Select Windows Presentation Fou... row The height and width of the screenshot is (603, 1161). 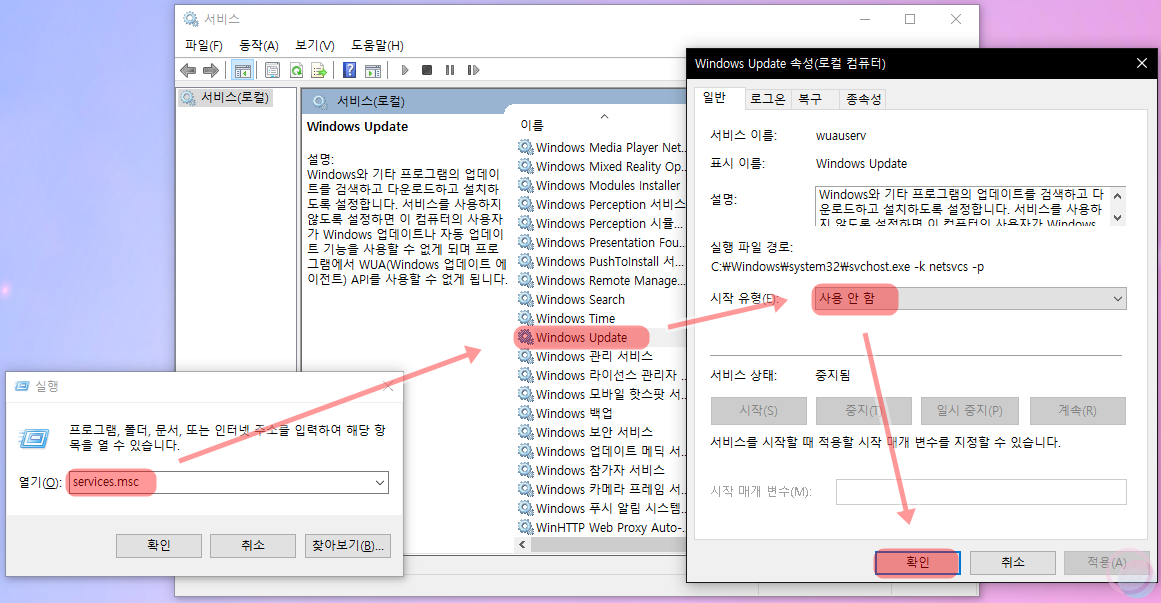click(609, 242)
